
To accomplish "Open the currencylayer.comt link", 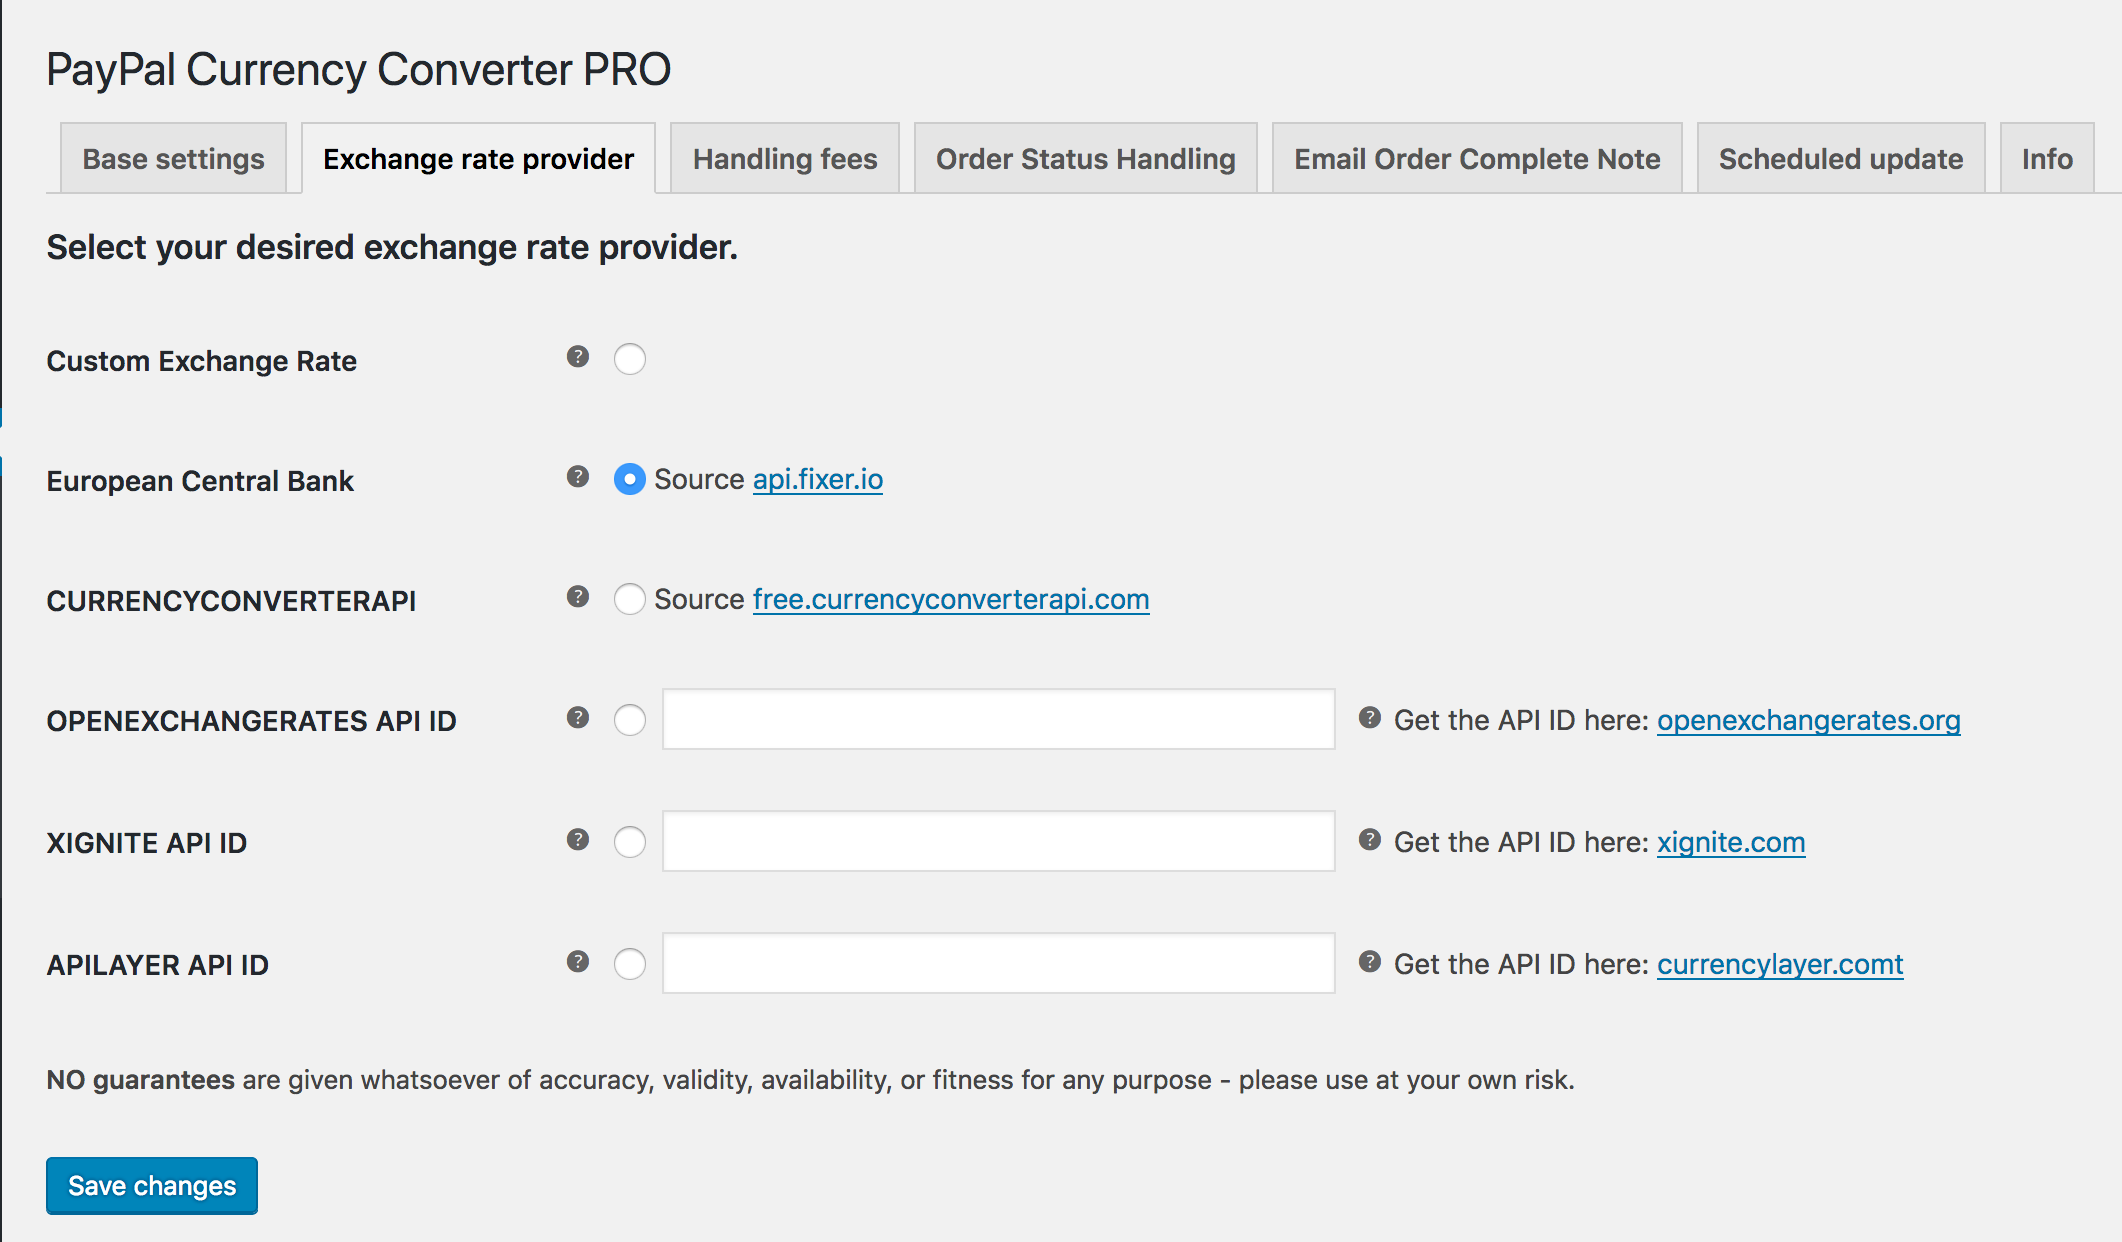I will (1780, 964).
